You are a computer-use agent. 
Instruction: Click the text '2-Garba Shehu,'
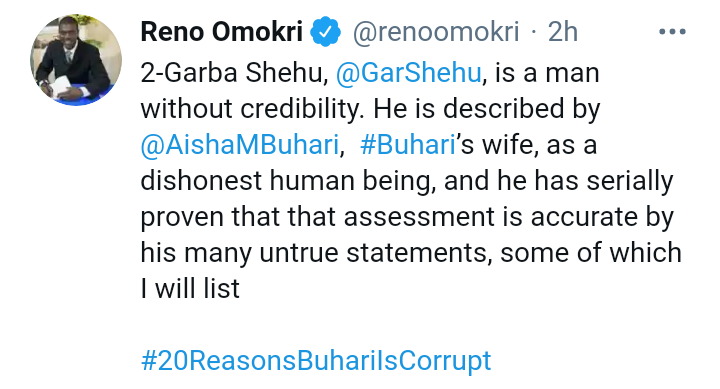234,73
